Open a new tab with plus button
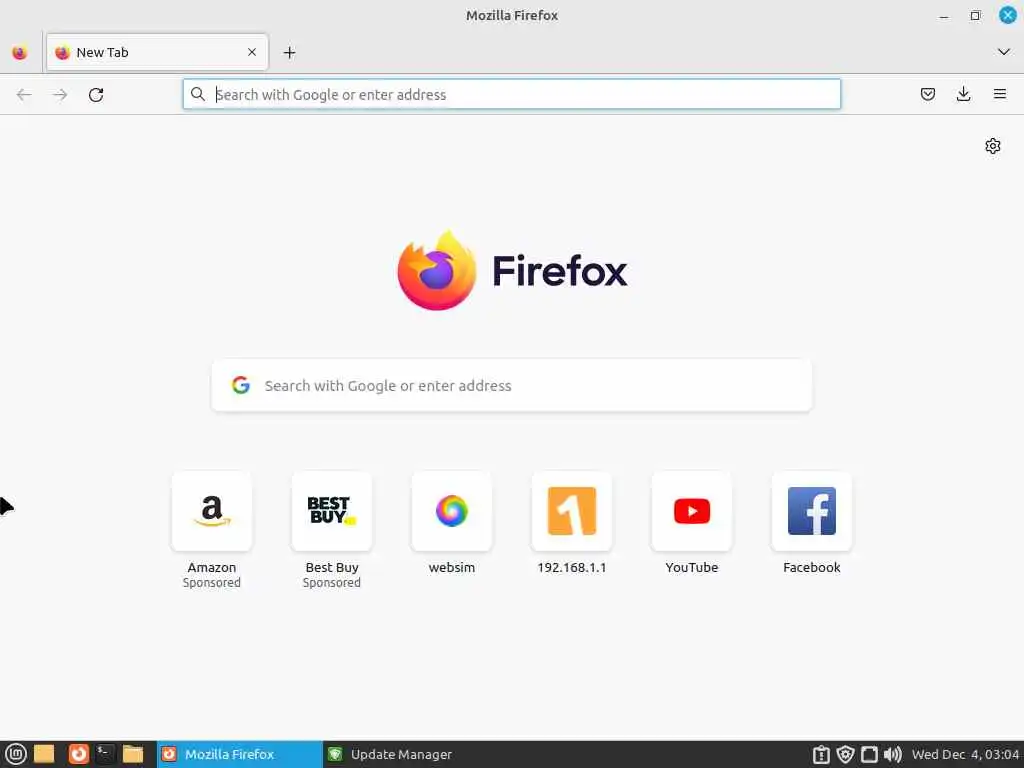This screenshot has width=1024, height=768. pos(289,52)
